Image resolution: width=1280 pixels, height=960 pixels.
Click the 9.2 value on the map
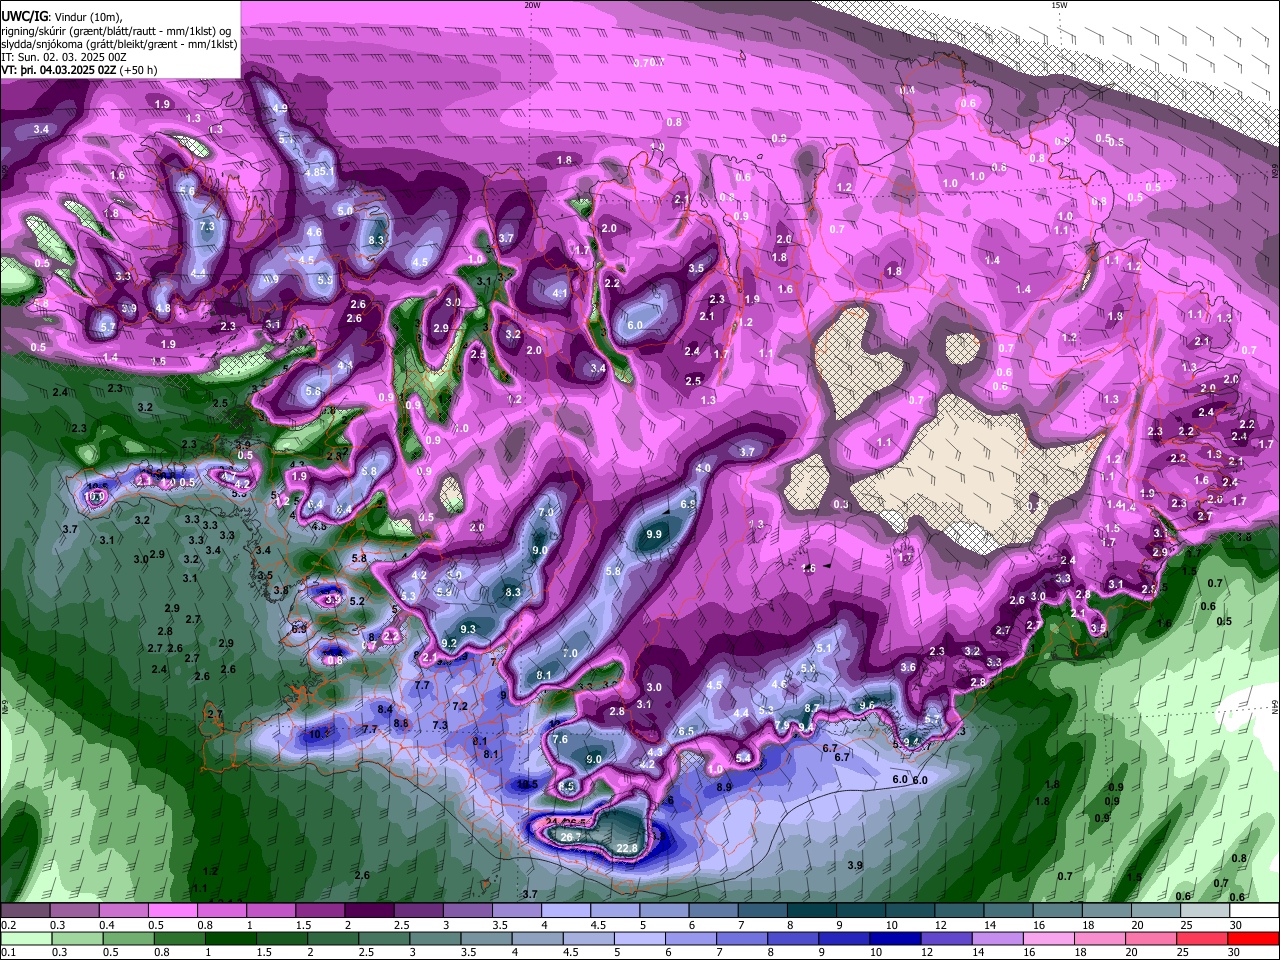click(449, 643)
